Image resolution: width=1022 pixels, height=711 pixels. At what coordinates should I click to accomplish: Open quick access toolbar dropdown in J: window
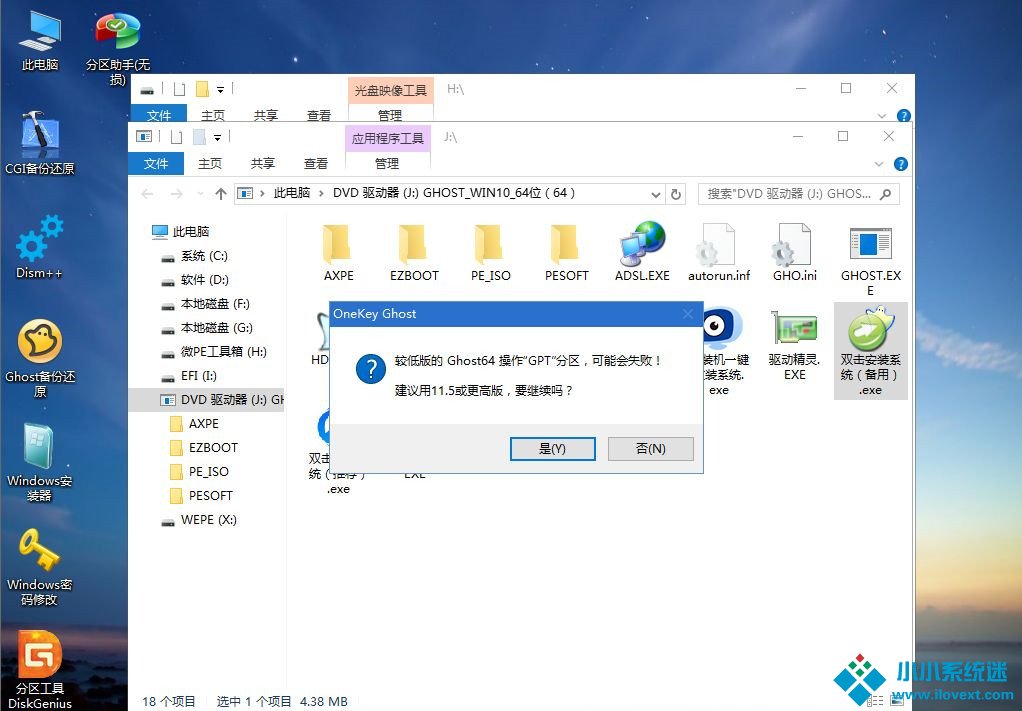[217, 138]
